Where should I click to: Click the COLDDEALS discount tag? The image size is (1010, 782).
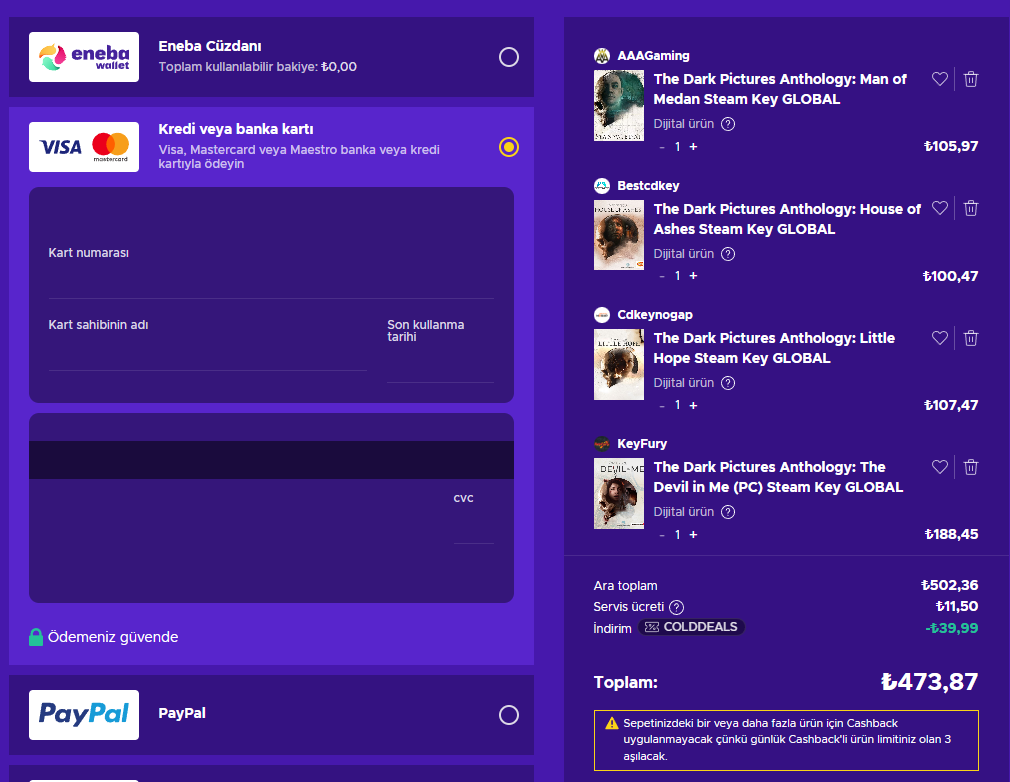692,627
